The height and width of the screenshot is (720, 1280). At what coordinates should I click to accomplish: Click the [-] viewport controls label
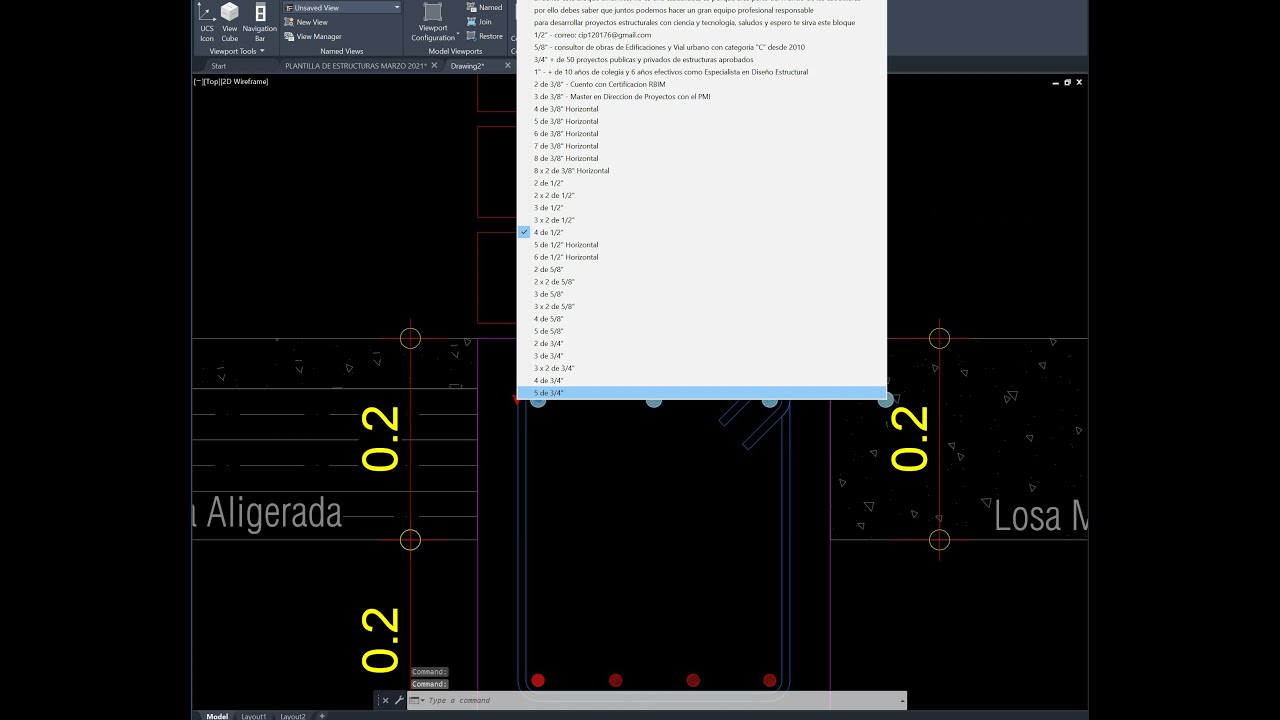[198, 82]
